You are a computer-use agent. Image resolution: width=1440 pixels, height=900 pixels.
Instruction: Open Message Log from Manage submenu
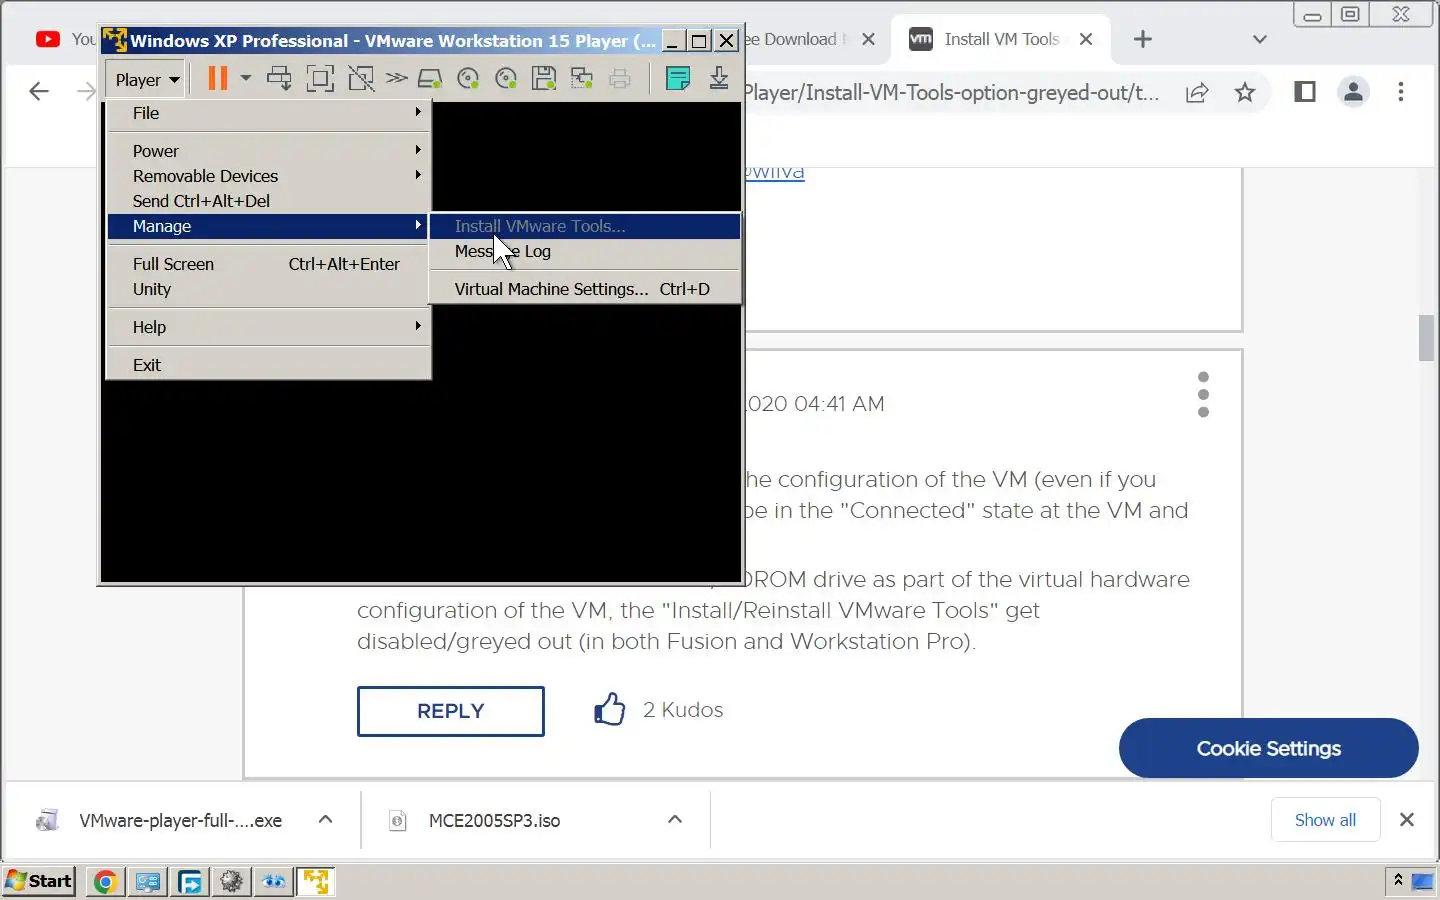pyautogui.click(x=585, y=251)
